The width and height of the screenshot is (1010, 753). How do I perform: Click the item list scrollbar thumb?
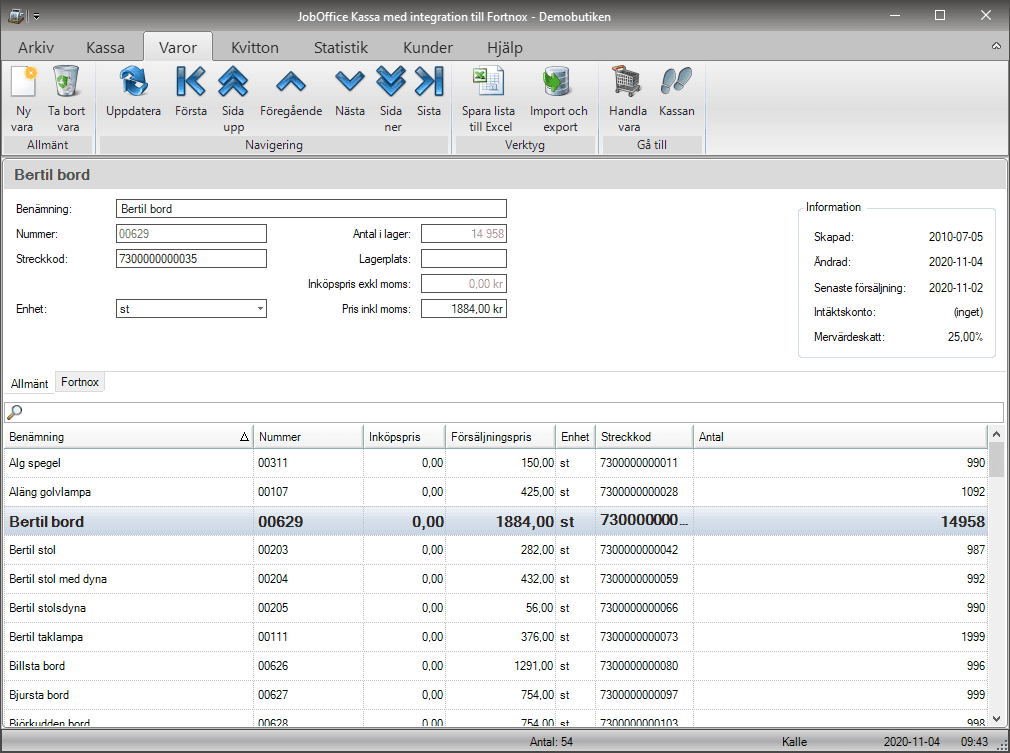pos(996,459)
